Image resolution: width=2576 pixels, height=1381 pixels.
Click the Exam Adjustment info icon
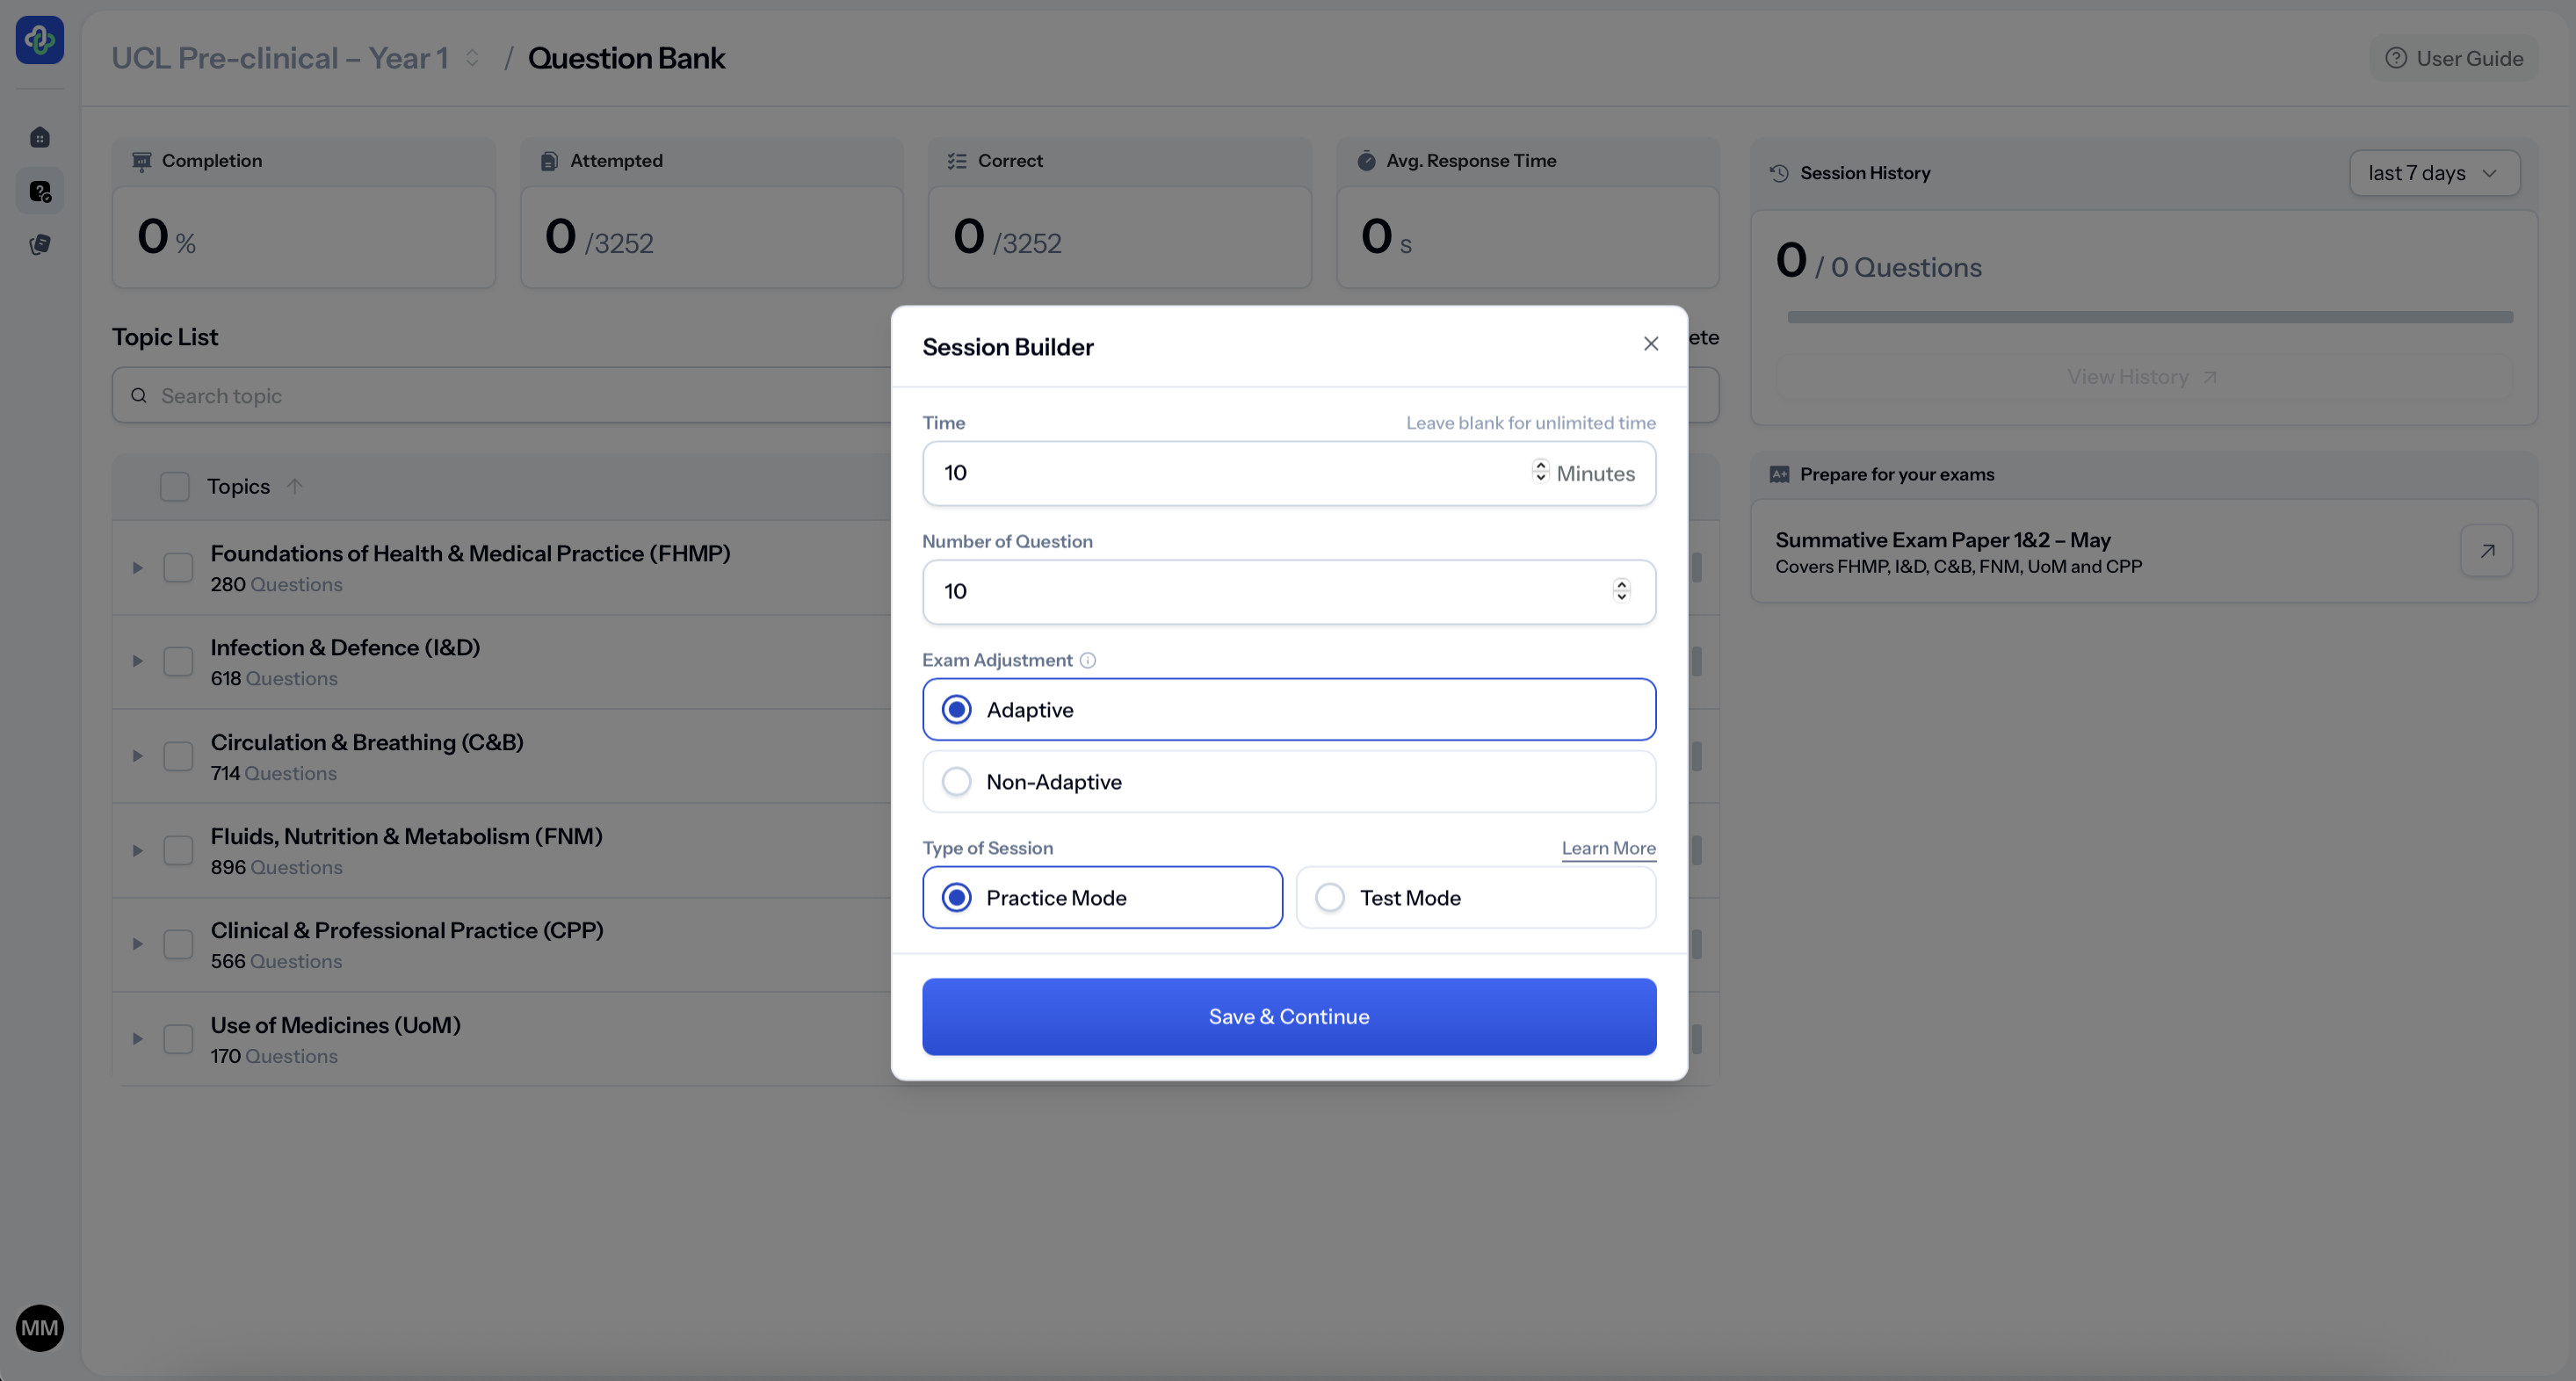[1088, 660]
